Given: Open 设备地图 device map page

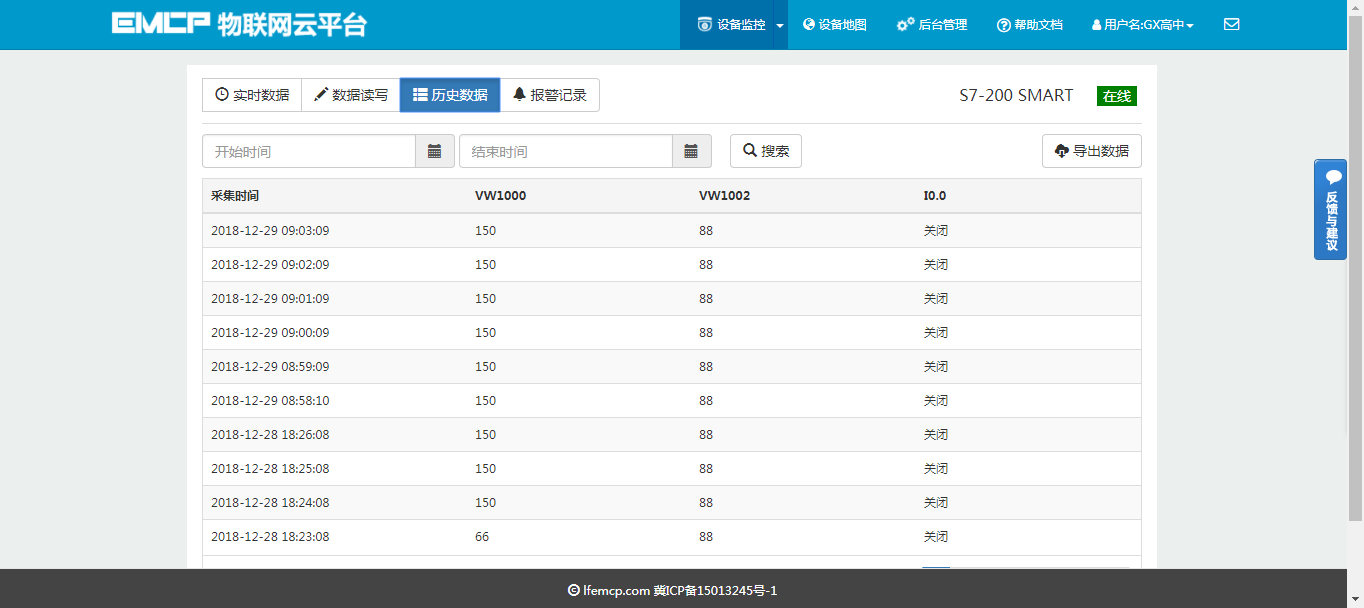Looking at the screenshot, I should coord(835,25).
